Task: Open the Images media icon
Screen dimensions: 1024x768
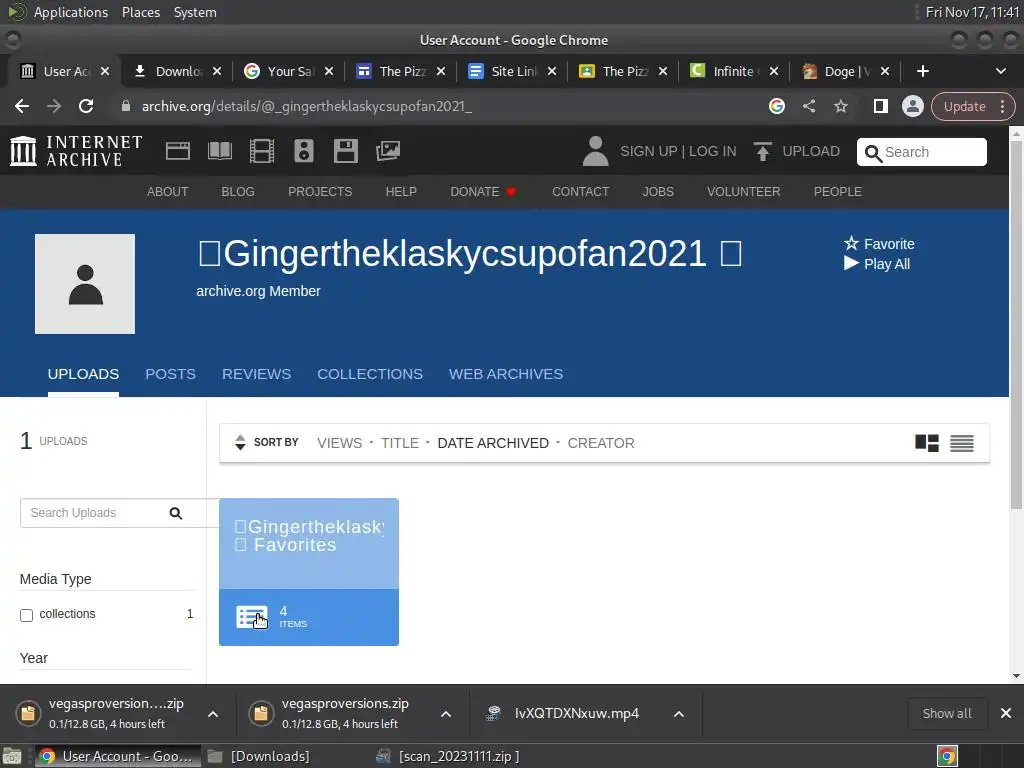Action: pyautogui.click(x=388, y=151)
